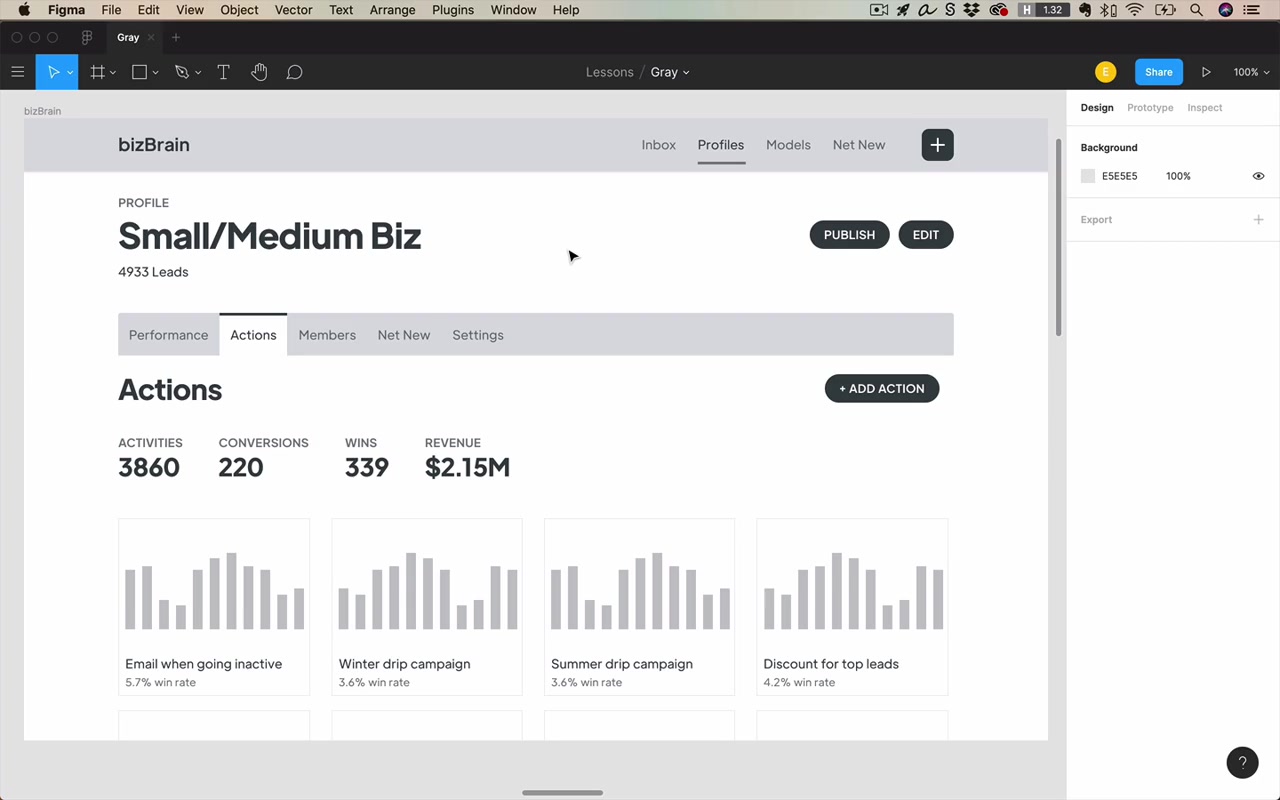Screen dimensions: 1280x800
Task: Edit the E5E5E5 hex value field
Action: (x=1119, y=176)
